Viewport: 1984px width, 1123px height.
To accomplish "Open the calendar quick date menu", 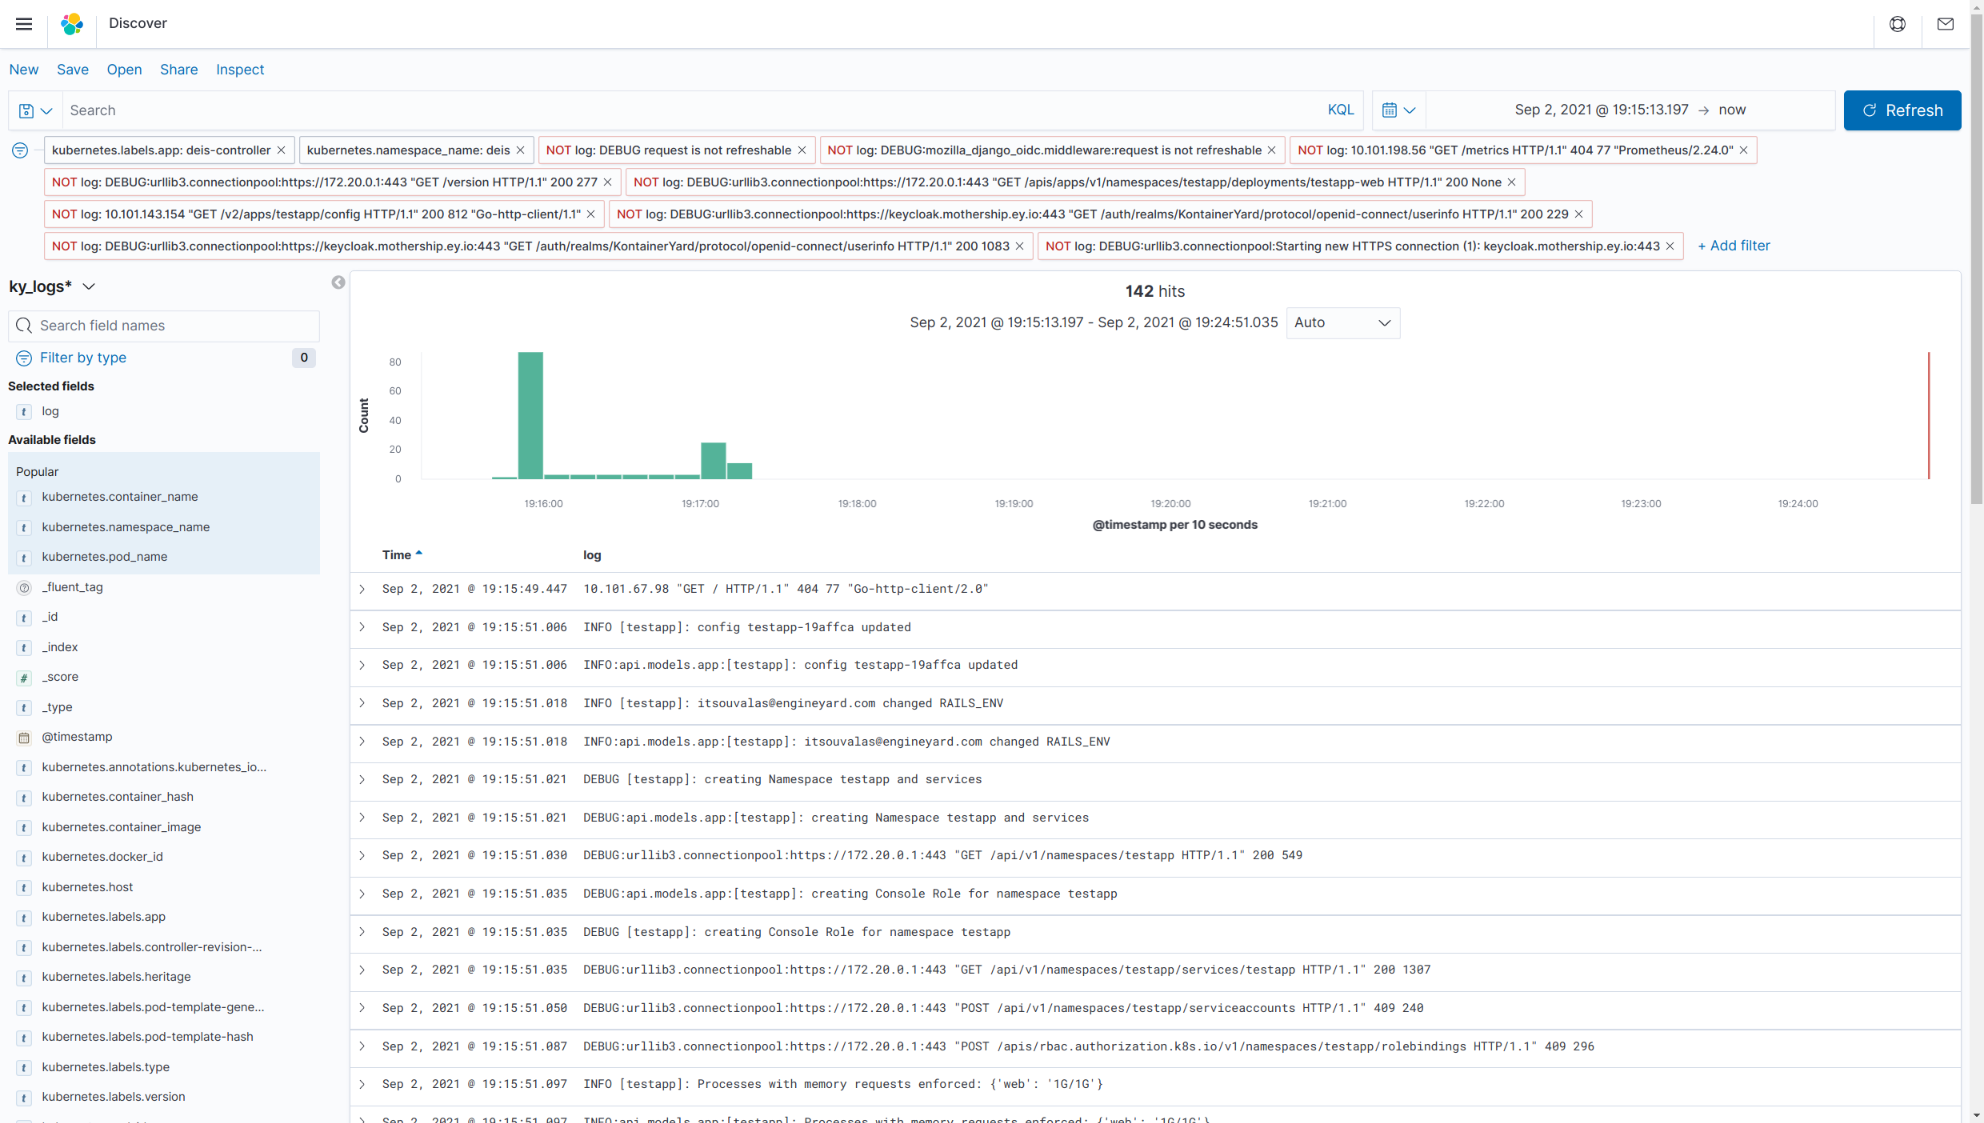I will (x=1398, y=111).
